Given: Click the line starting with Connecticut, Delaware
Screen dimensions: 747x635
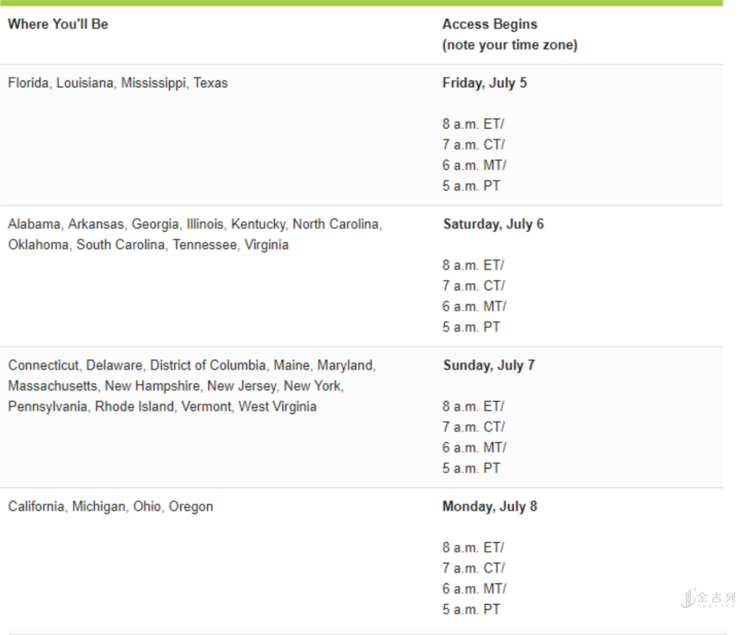Looking at the screenshot, I should (x=191, y=365).
